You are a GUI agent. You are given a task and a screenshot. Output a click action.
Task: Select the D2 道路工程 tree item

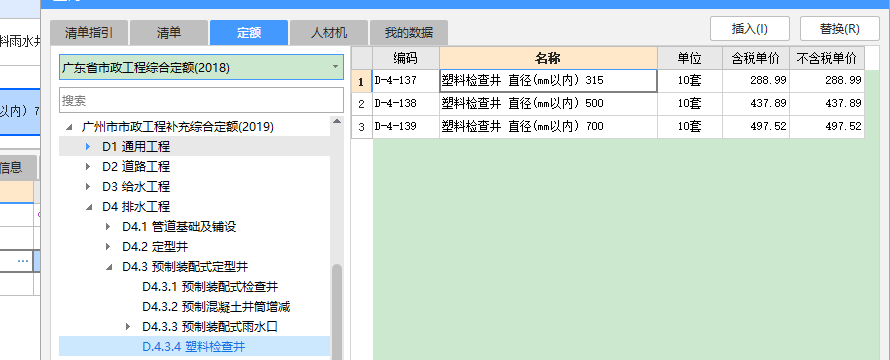click(136, 167)
